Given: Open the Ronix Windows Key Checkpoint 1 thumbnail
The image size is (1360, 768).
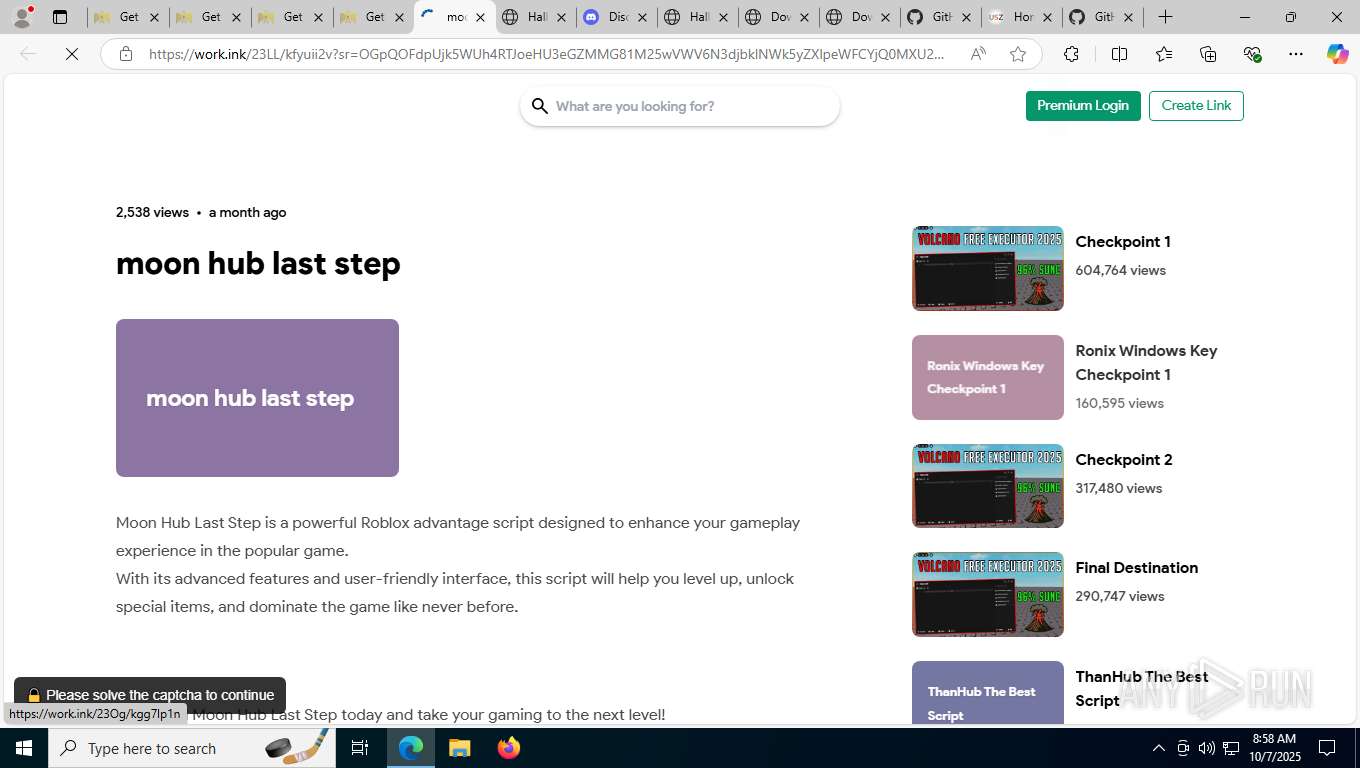Looking at the screenshot, I should (987, 377).
